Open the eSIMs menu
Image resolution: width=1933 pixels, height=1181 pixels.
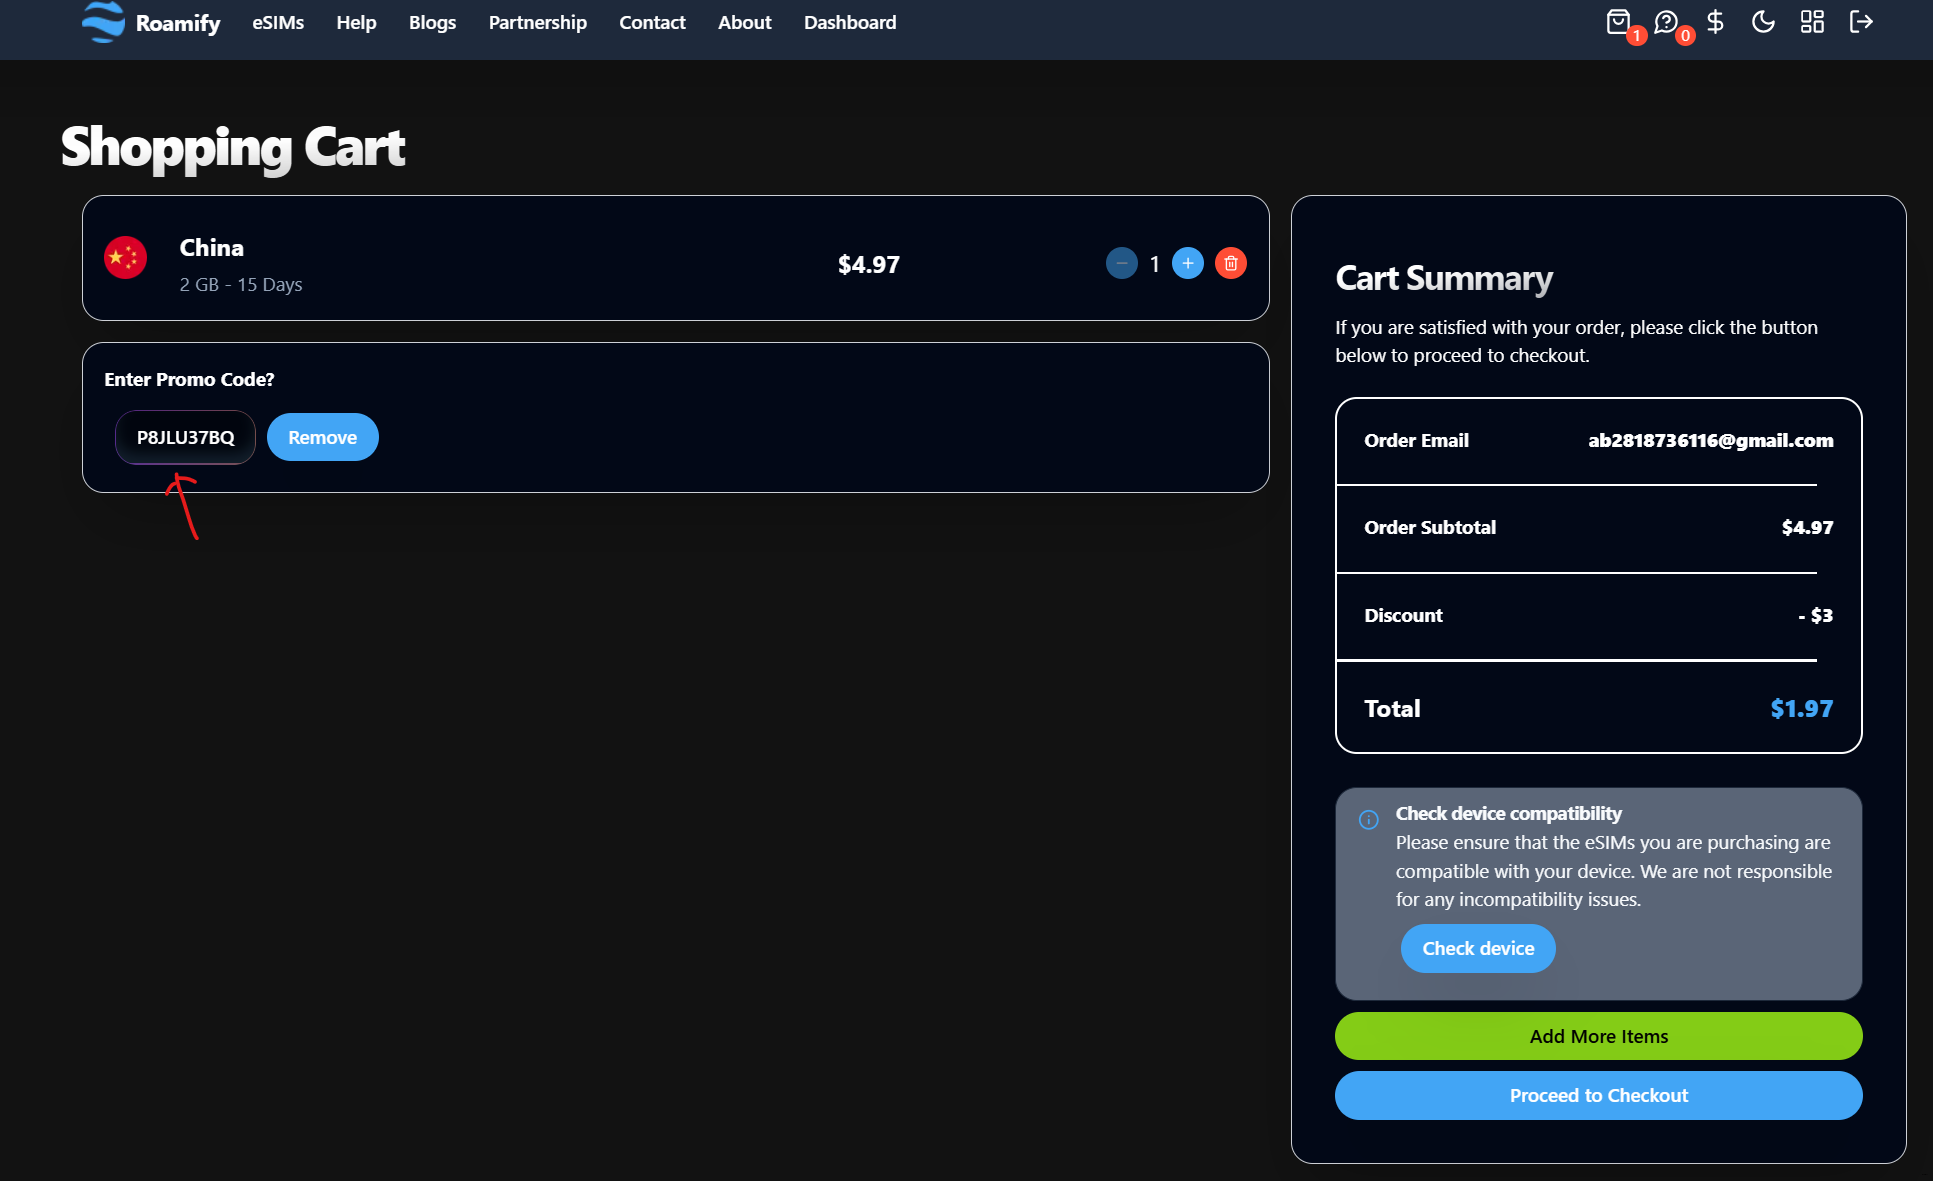[x=278, y=22]
